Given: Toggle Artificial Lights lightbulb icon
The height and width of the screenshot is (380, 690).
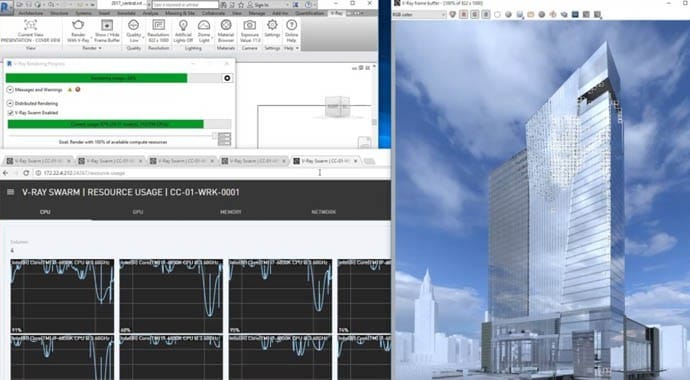Looking at the screenshot, I should pos(183,25).
